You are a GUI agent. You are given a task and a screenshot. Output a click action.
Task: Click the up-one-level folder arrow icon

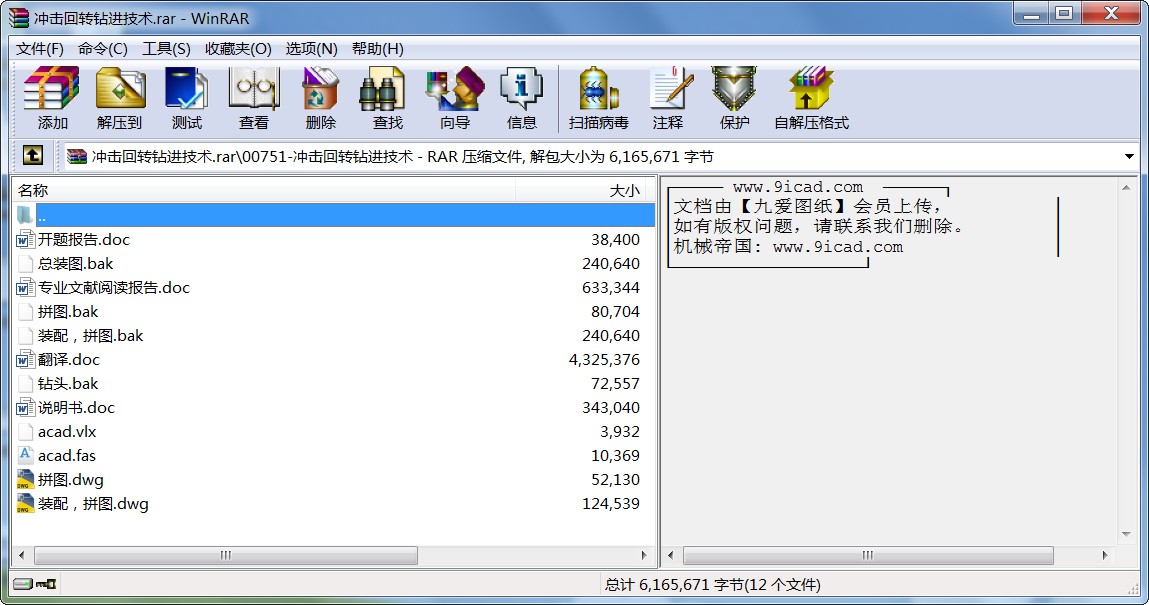click(x=33, y=156)
